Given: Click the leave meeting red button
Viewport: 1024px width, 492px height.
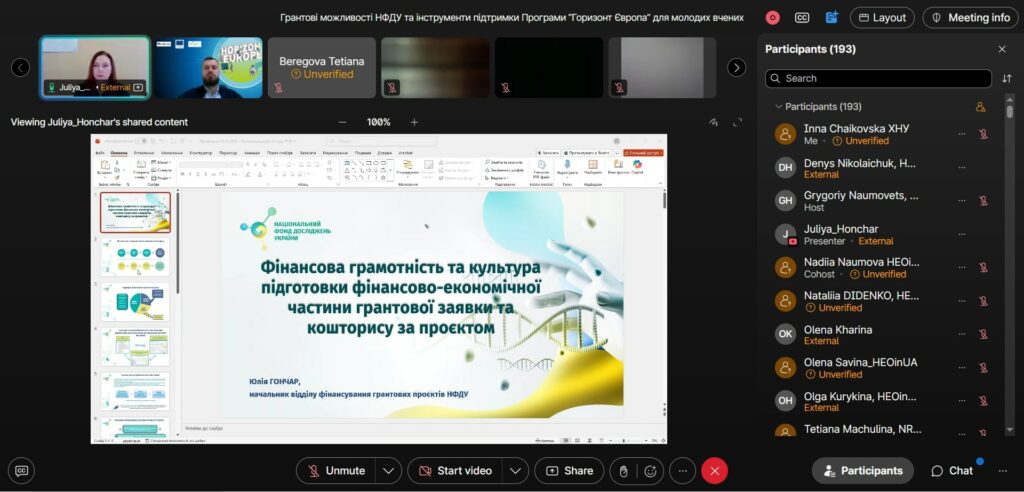Looking at the screenshot, I should tap(714, 471).
